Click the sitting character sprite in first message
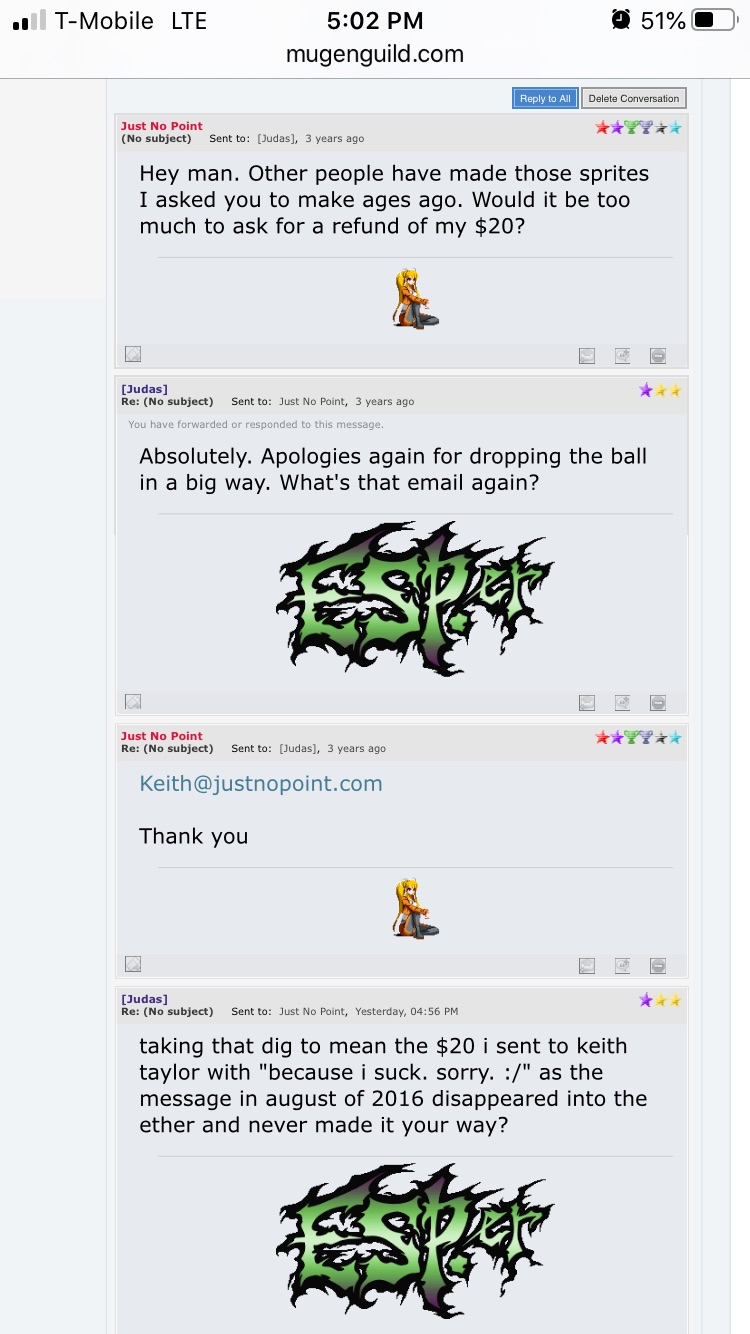Screen dimensions: 750x1334 click(x=415, y=298)
